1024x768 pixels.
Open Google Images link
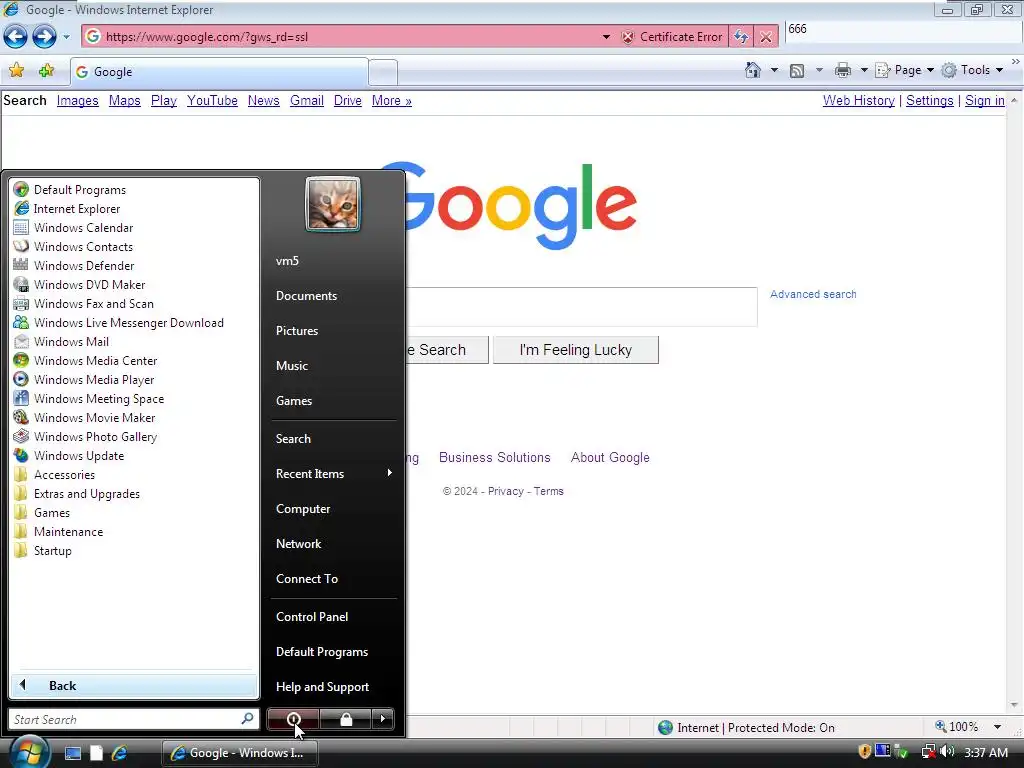(77, 101)
